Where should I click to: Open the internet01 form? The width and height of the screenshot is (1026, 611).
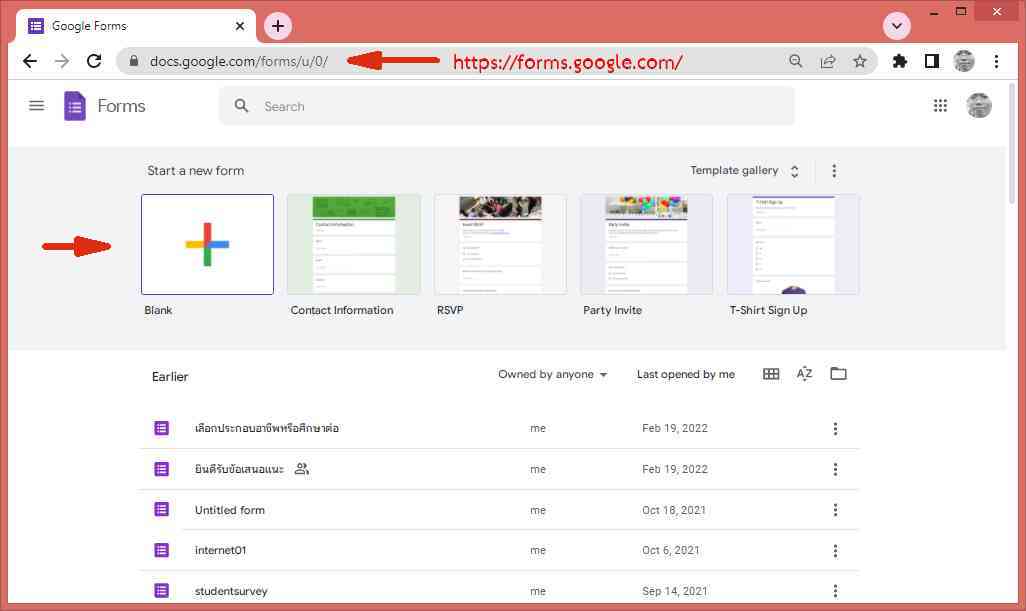tap(220, 550)
